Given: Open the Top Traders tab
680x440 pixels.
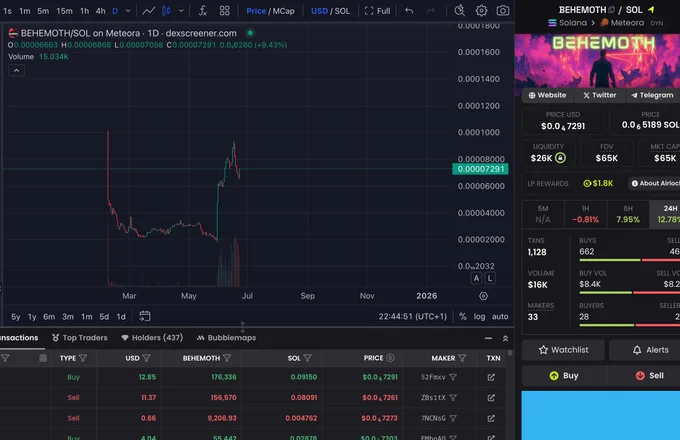Looking at the screenshot, I should pos(80,338).
